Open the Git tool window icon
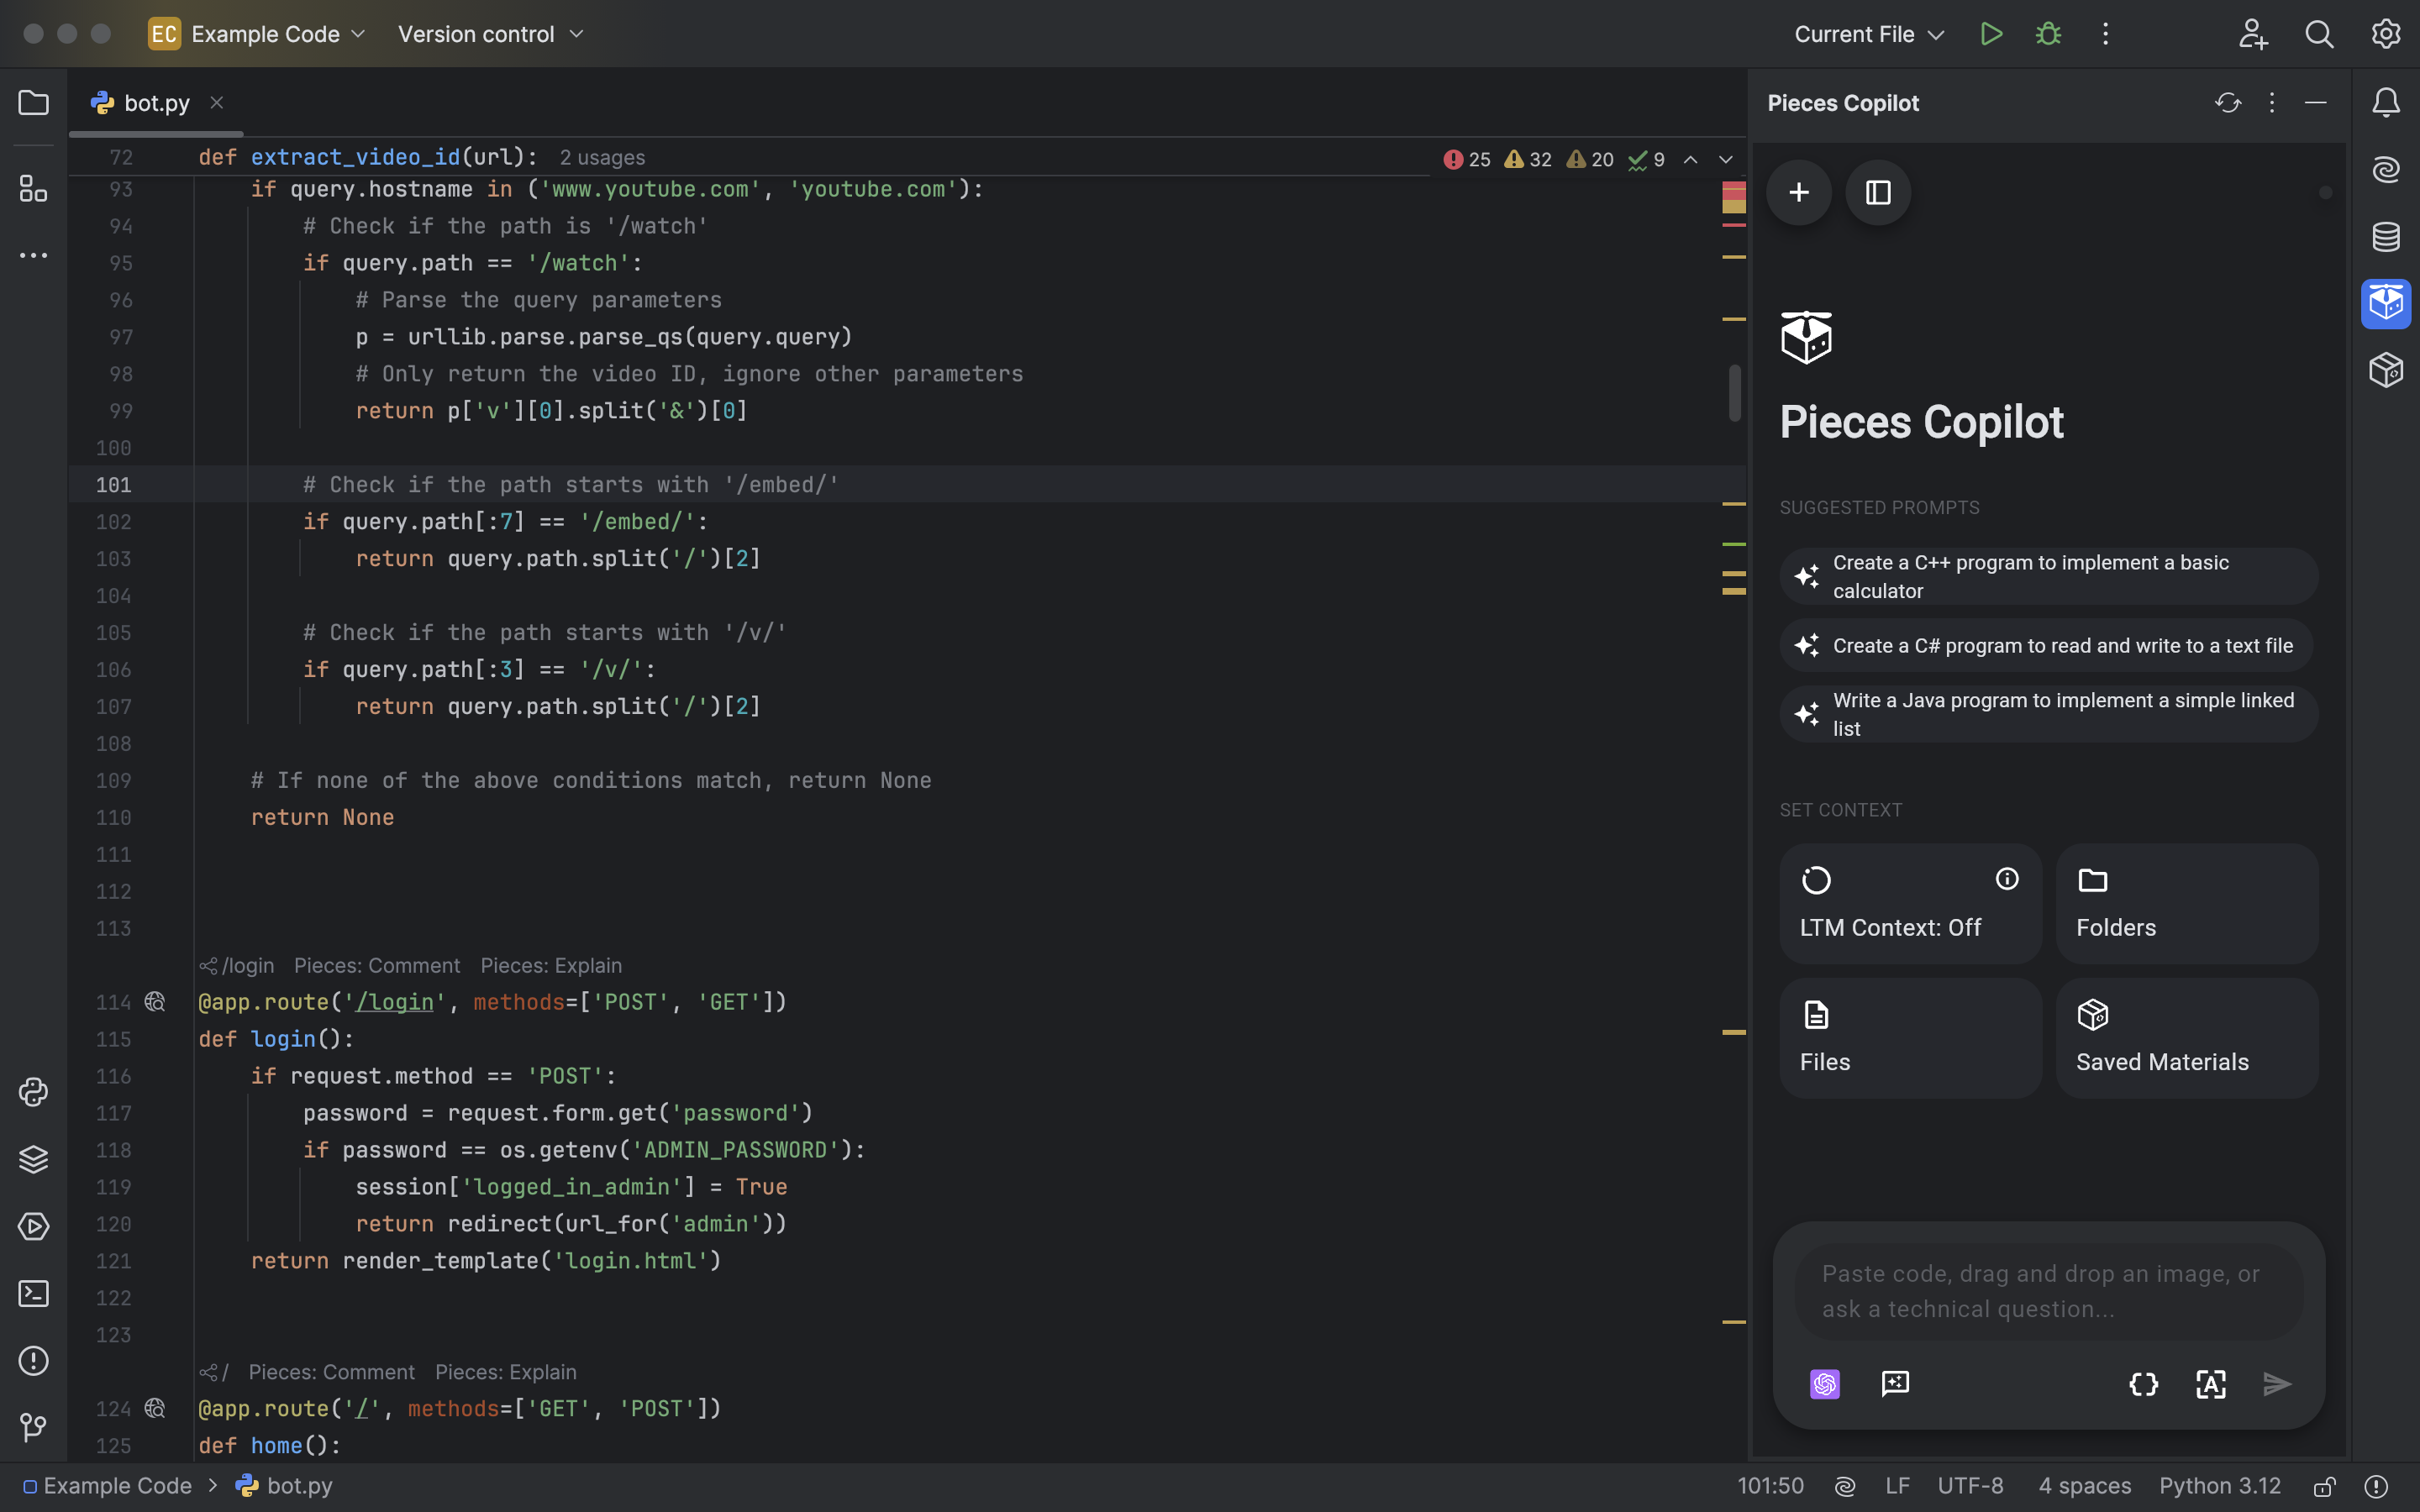Viewport: 2420px width, 1512px height. [33, 1428]
